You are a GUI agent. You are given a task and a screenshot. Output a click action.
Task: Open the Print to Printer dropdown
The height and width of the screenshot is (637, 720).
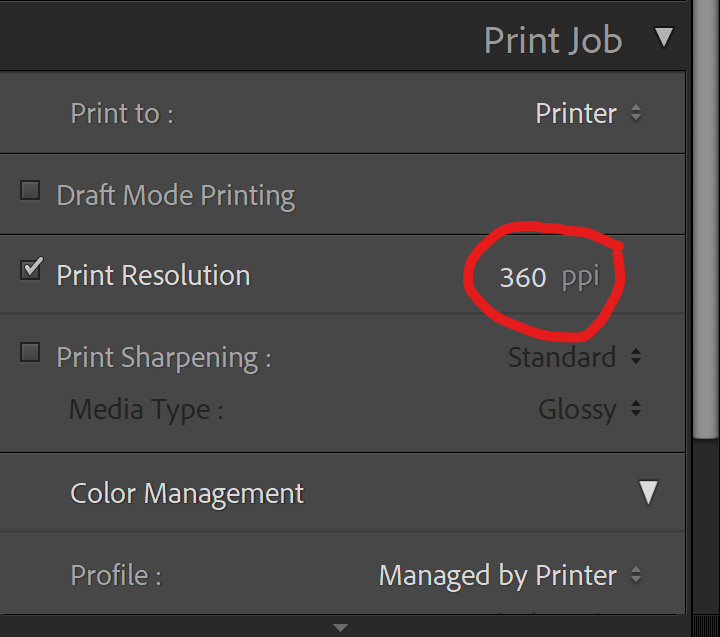pyautogui.click(x=588, y=114)
